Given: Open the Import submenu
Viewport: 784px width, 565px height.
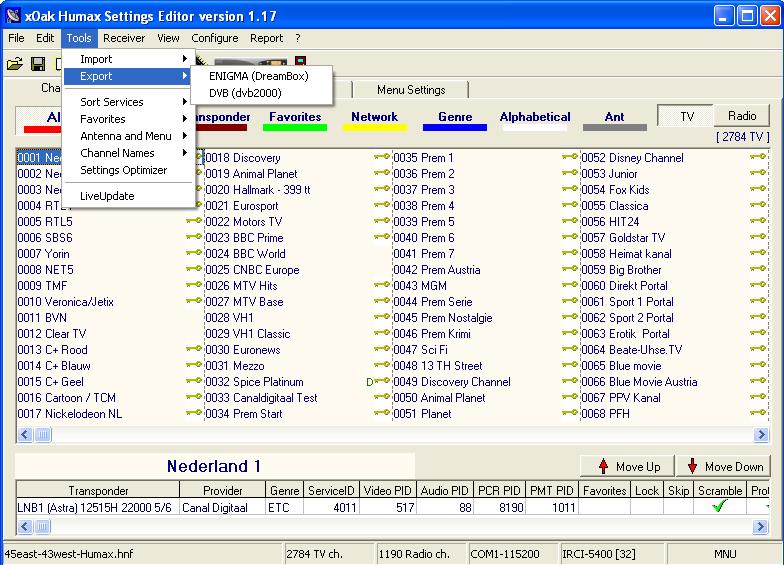Looking at the screenshot, I should coord(128,59).
